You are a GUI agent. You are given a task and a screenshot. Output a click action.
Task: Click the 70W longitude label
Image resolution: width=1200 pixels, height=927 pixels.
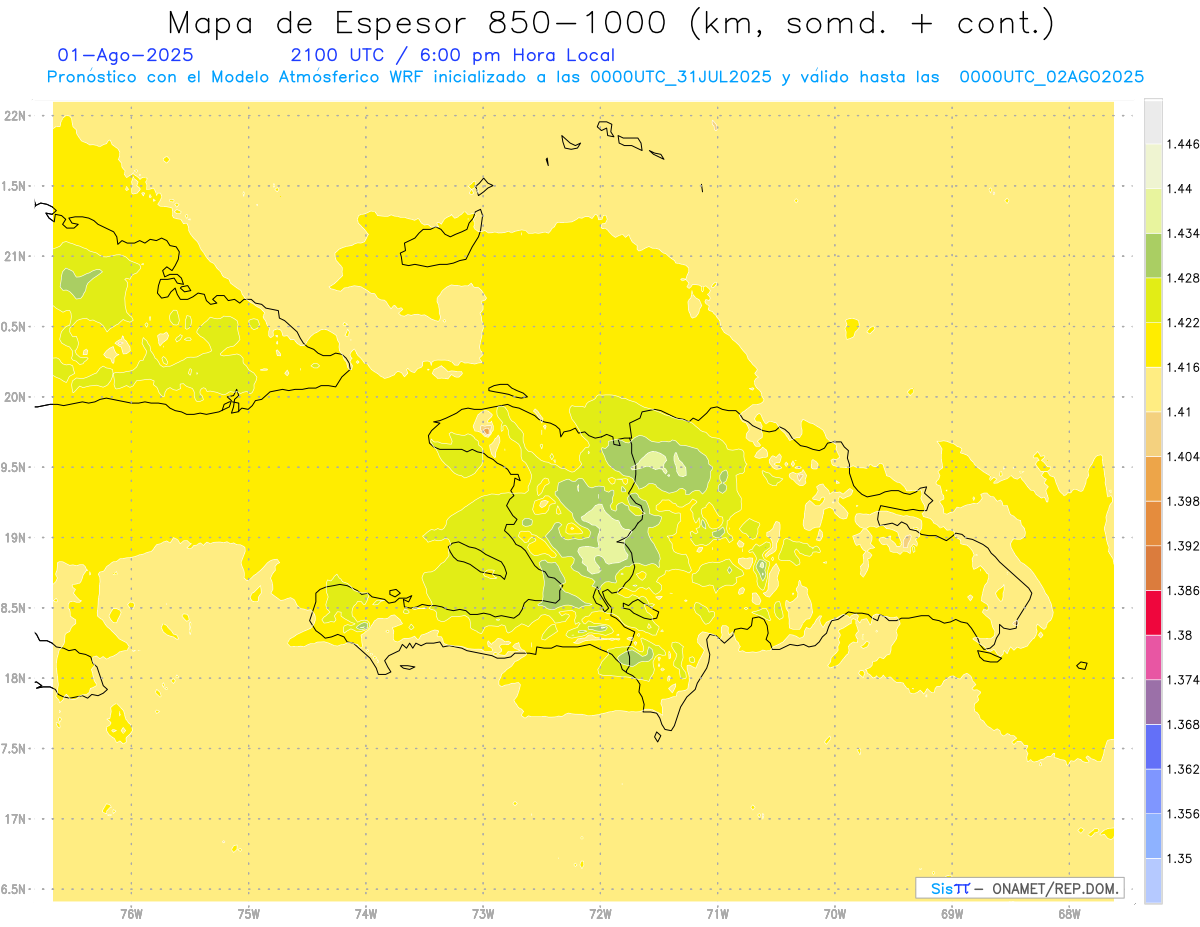pyautogui.click(x=835, y=913)
